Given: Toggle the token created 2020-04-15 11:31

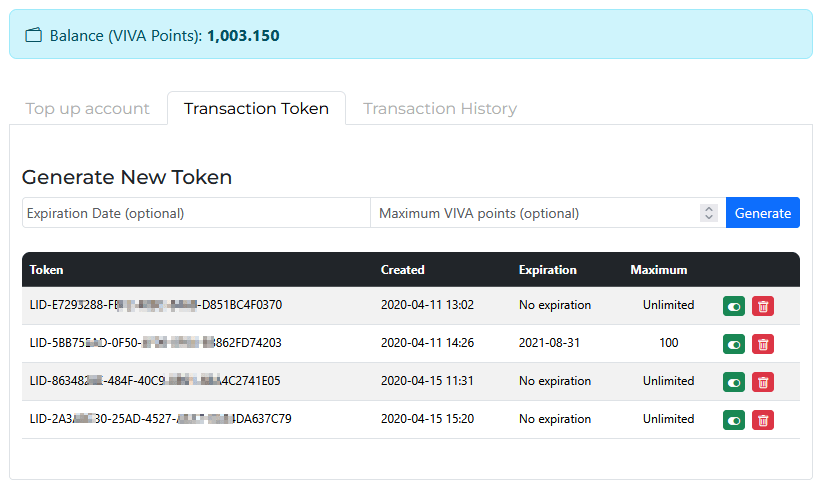Looking at the screenshot, I should [x=734, y=382].
